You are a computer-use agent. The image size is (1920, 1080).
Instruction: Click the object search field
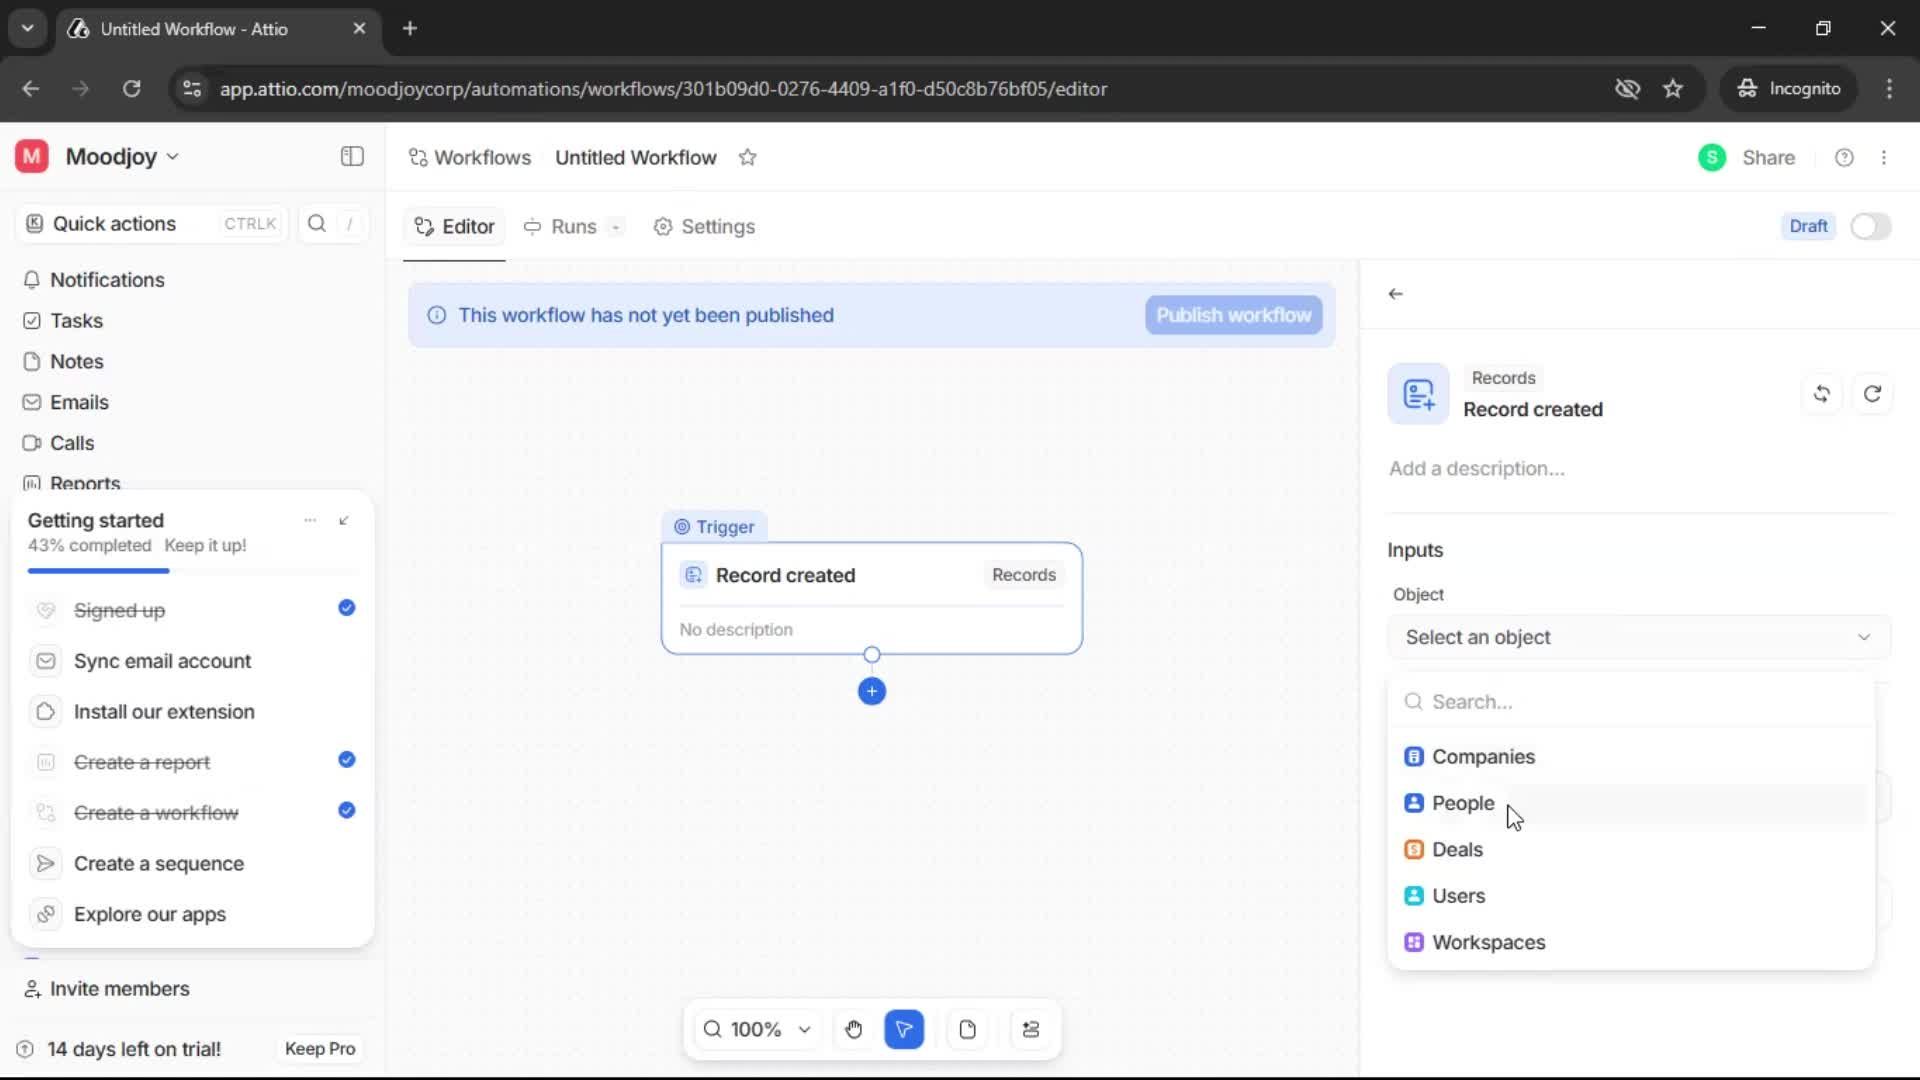(x=1630, y=701)
